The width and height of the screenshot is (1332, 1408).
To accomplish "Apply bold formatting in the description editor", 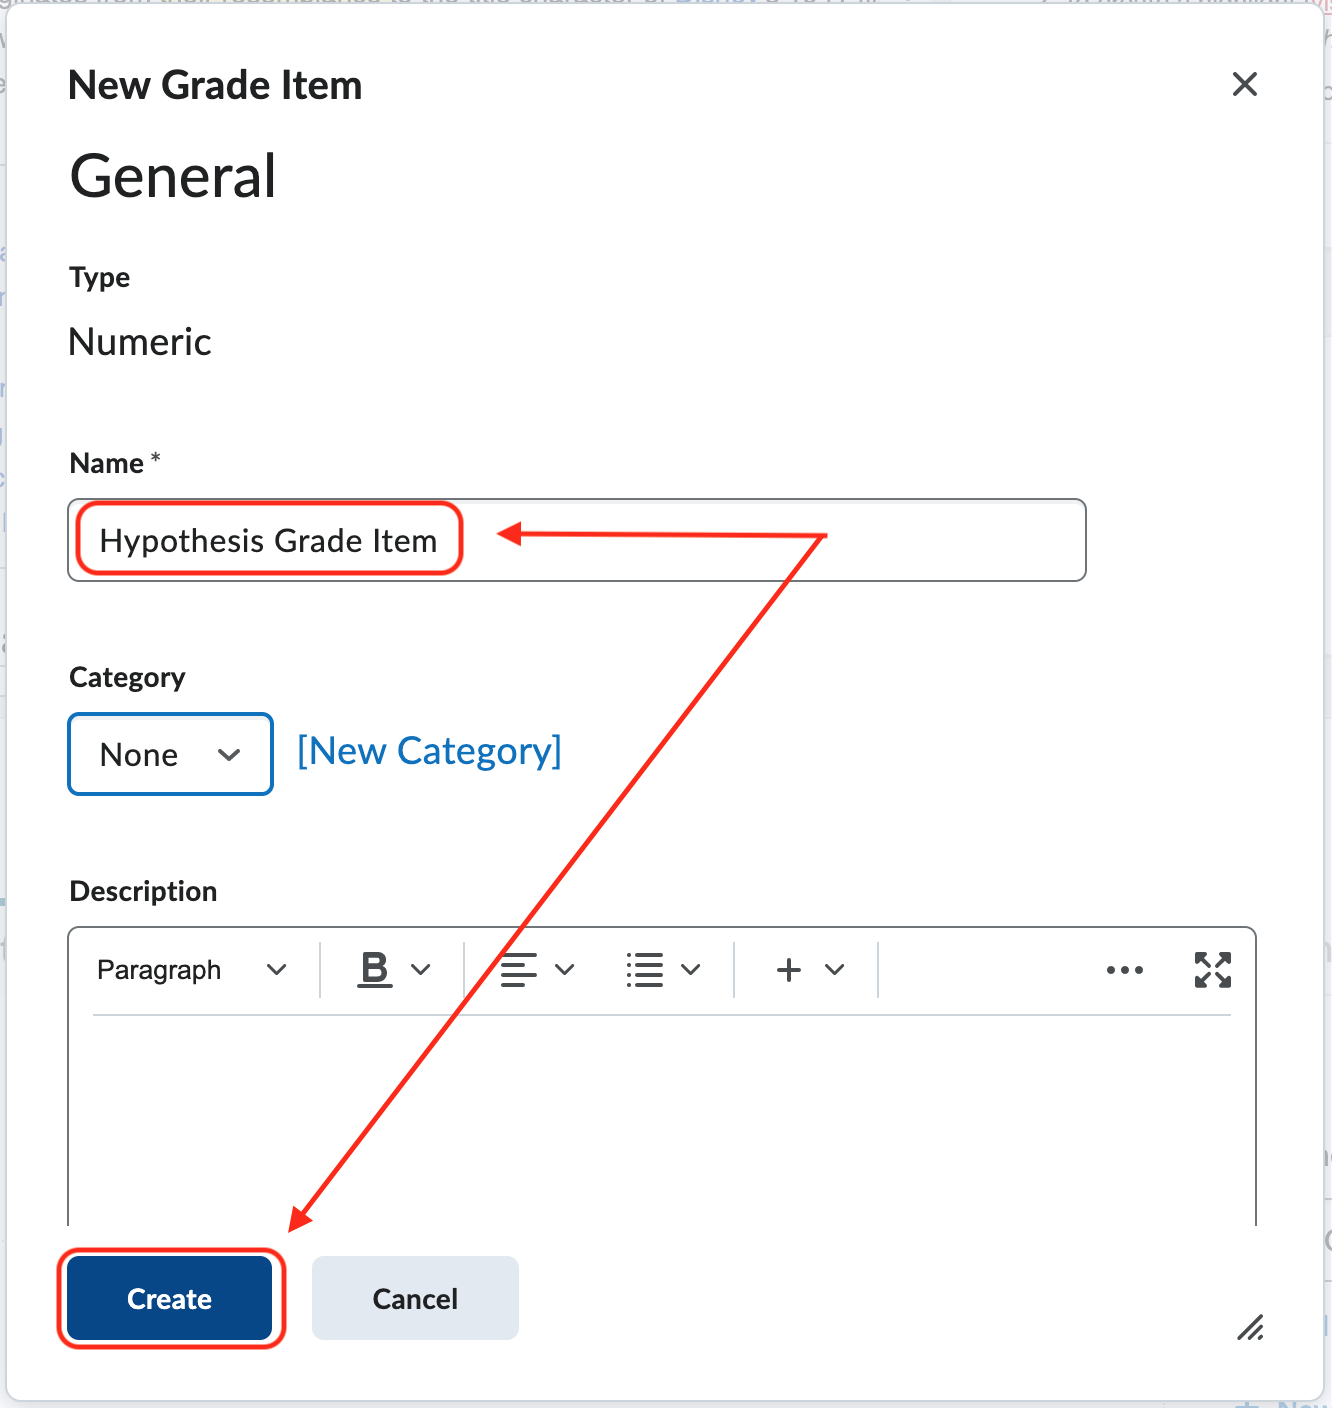I will click(x=374, y=968).
